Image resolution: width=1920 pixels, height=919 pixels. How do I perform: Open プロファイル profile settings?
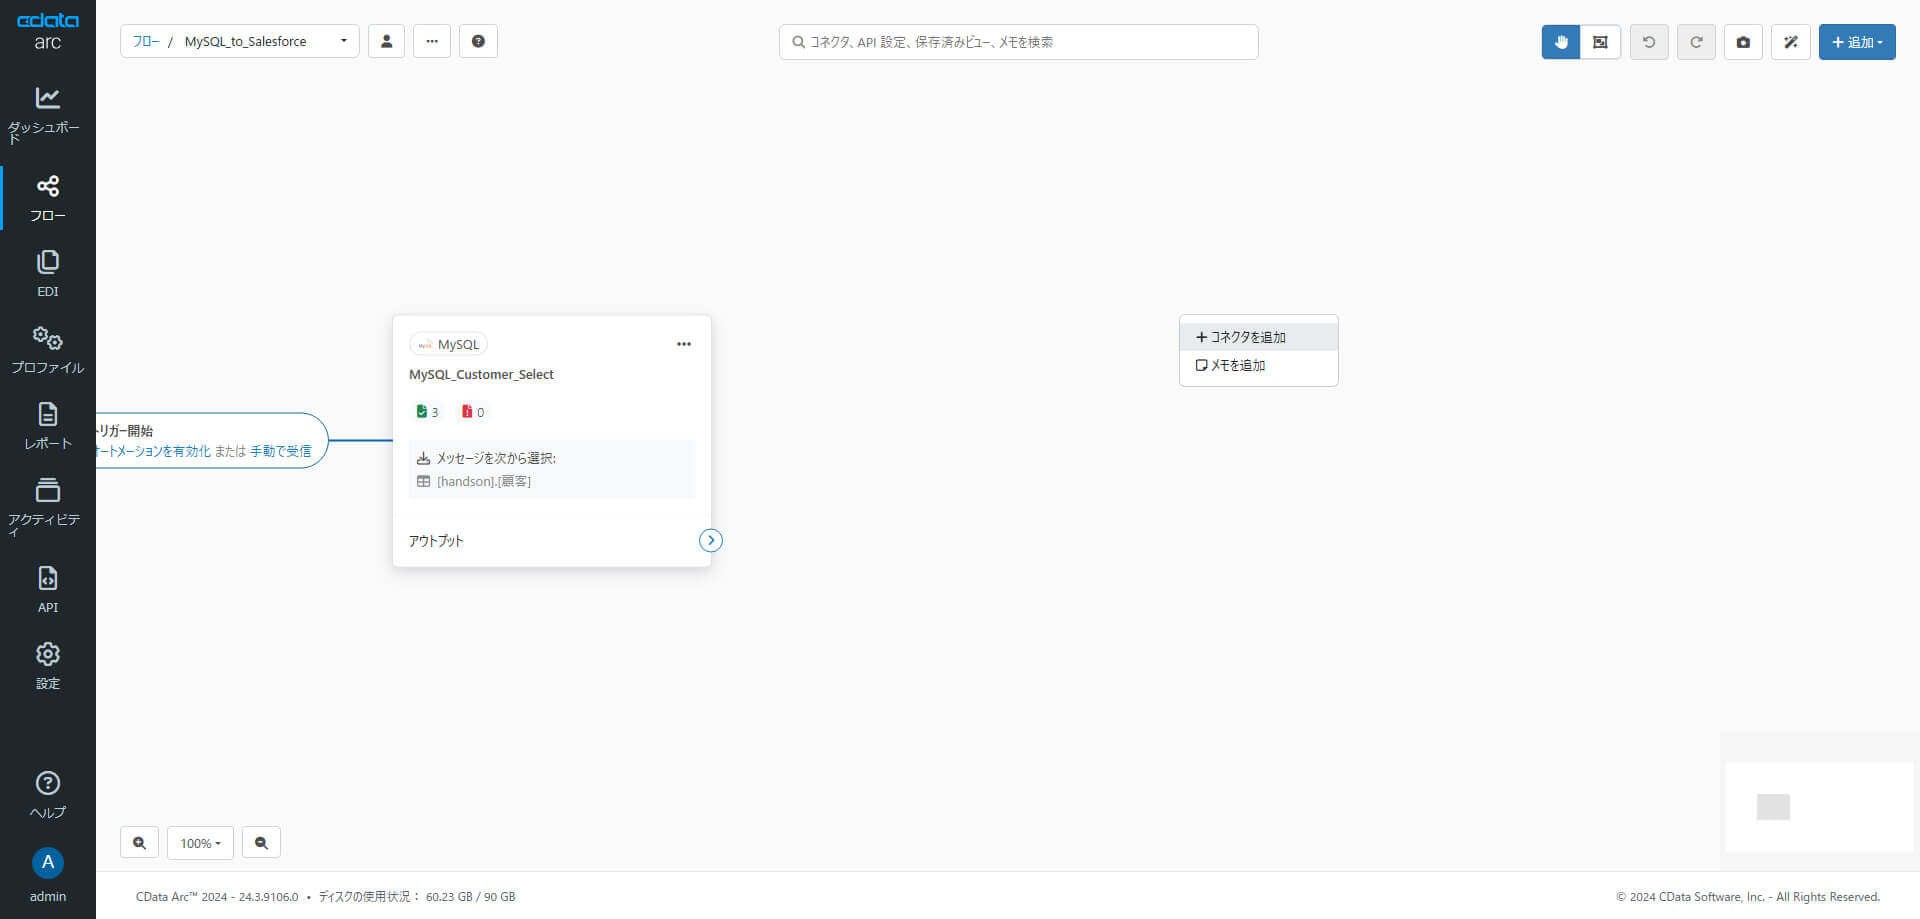(47, 350)
